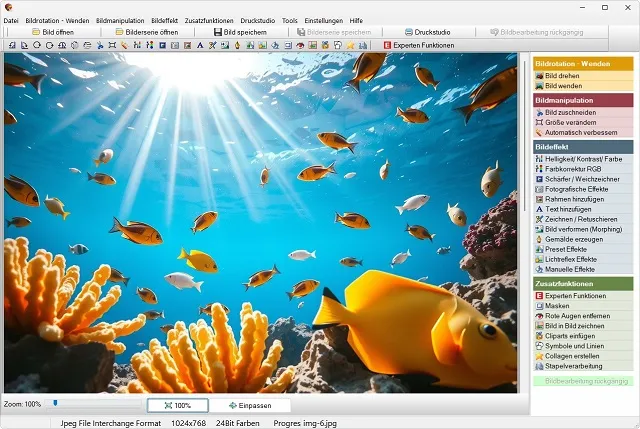Set zoom with the 100% button

click(x=178, y=405)
